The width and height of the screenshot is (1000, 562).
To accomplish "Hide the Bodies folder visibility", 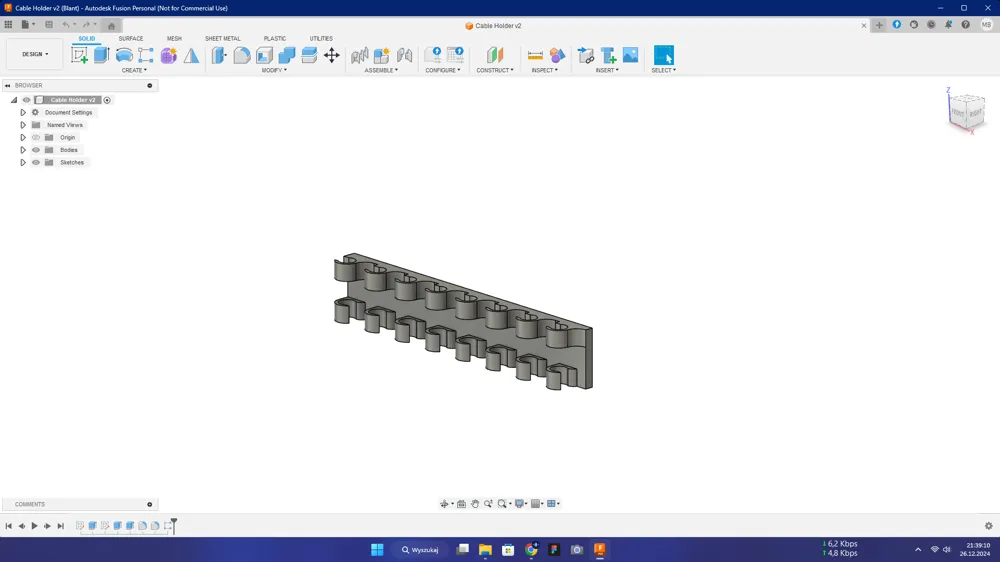I will pos(36,150).
